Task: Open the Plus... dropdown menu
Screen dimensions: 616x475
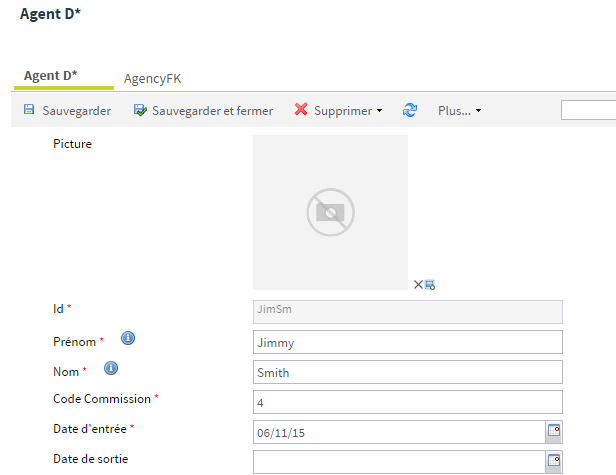Action: click(459, 110)
